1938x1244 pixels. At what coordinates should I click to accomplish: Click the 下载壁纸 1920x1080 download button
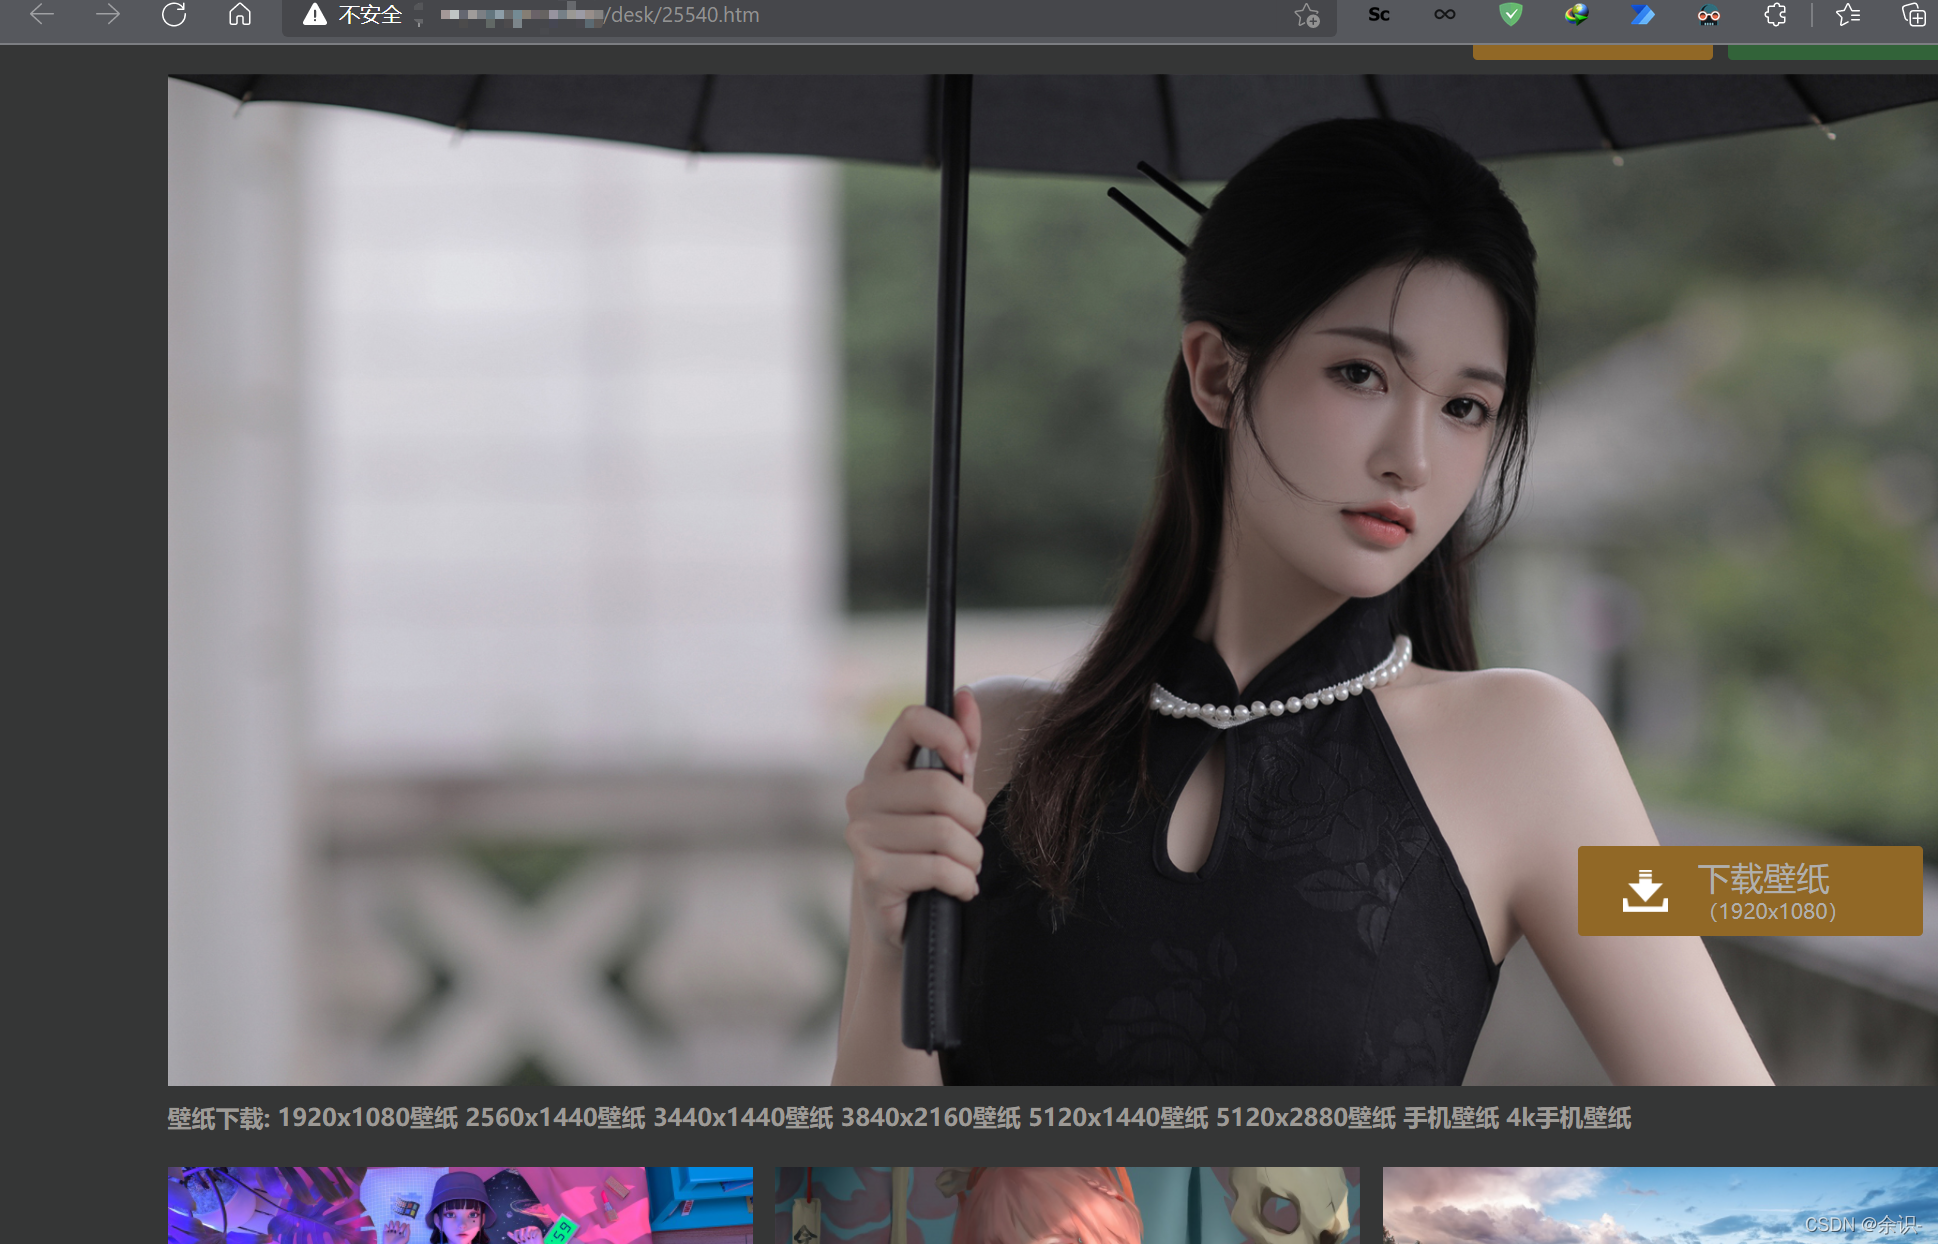click(x=1749, y=891)
